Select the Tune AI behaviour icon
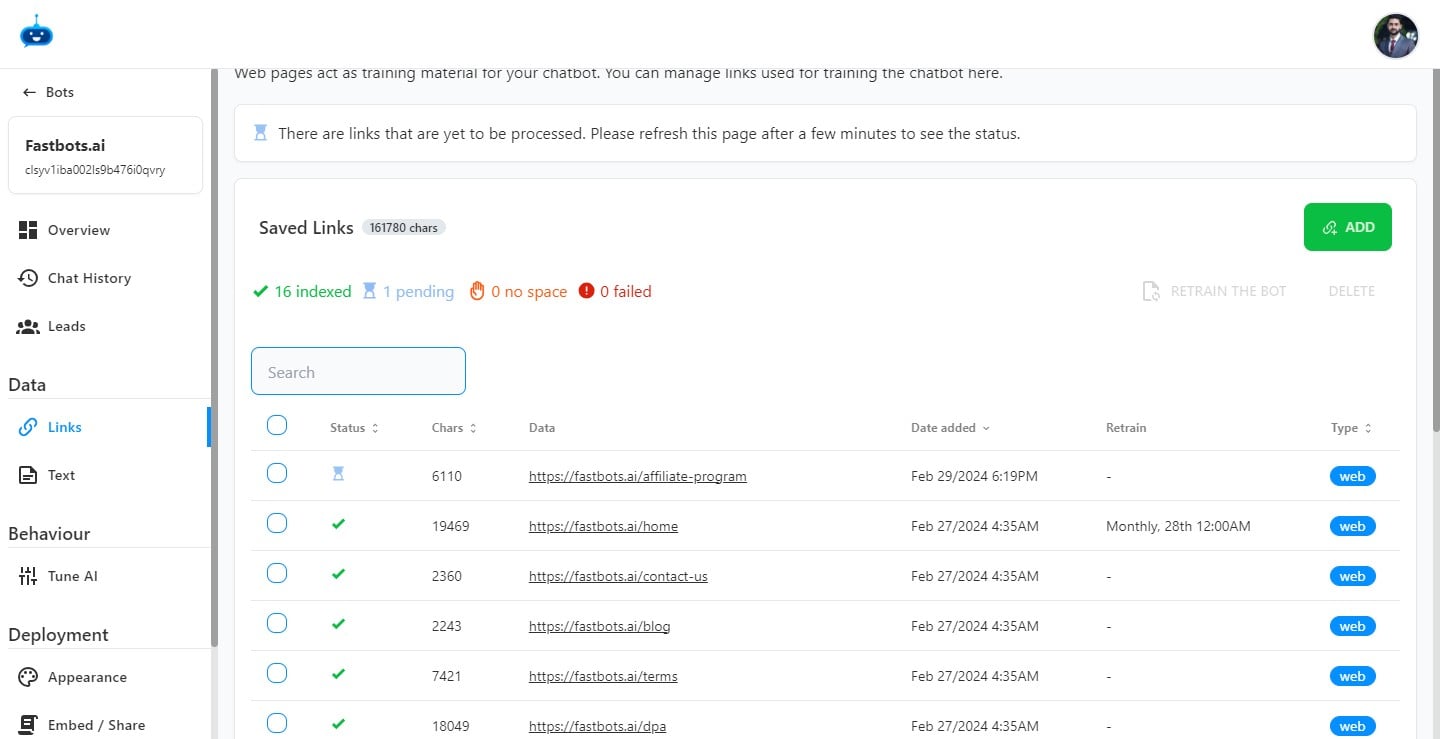This screenshot has width=1440, height=739. click(x=29, y=576)
